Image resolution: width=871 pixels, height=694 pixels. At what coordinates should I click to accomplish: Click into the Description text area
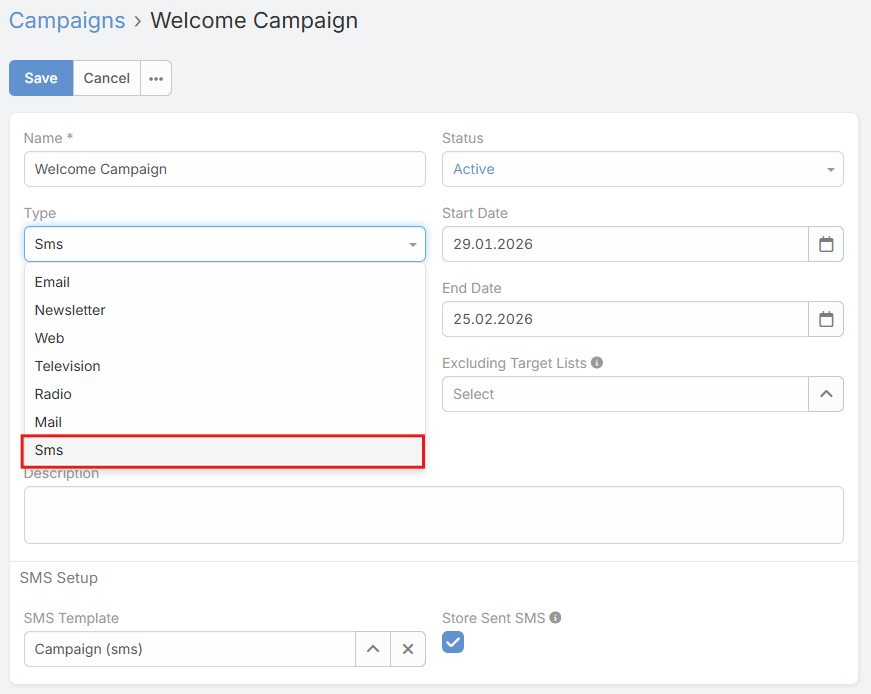(x=433, y=515)
